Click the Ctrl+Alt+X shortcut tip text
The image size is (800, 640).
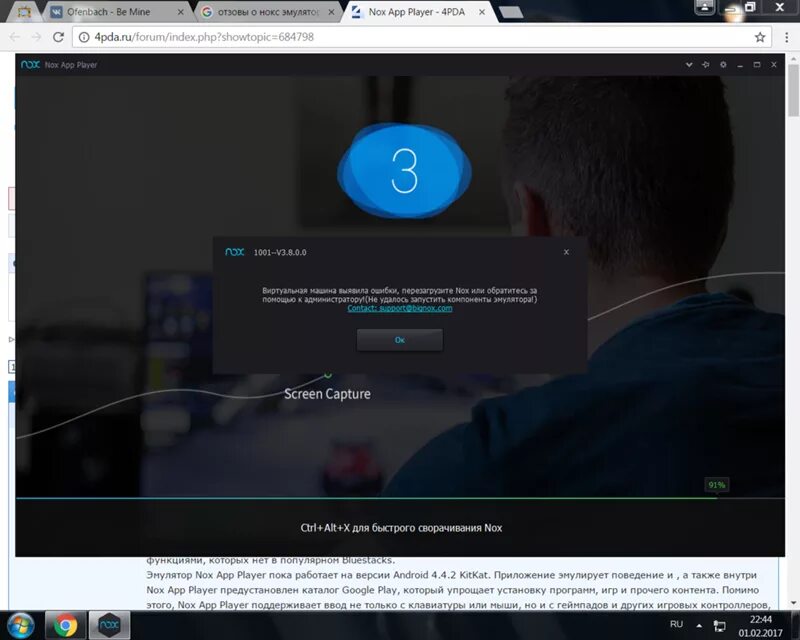401,528
